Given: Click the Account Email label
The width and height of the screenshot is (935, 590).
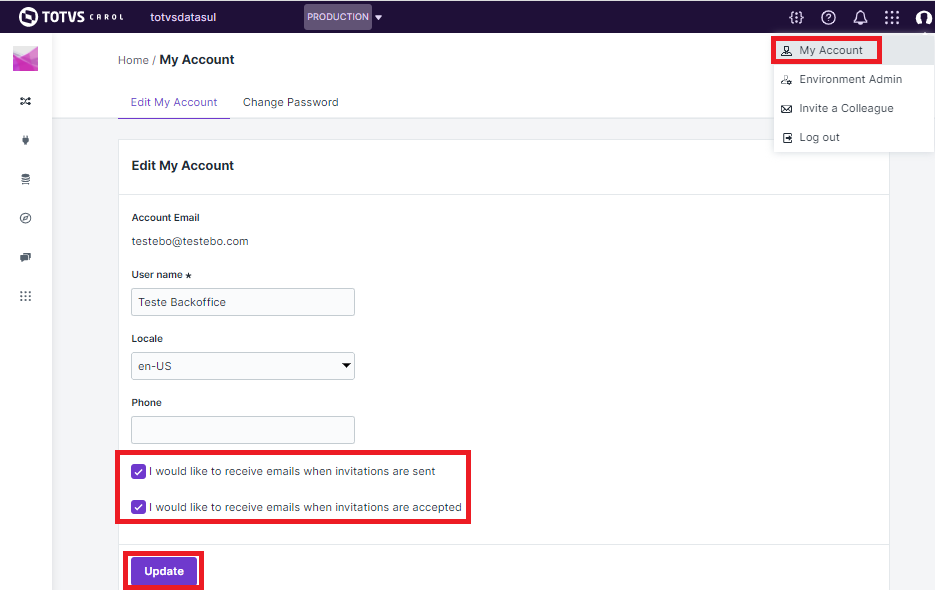Looking at the screenshot, I should (165, 218).
